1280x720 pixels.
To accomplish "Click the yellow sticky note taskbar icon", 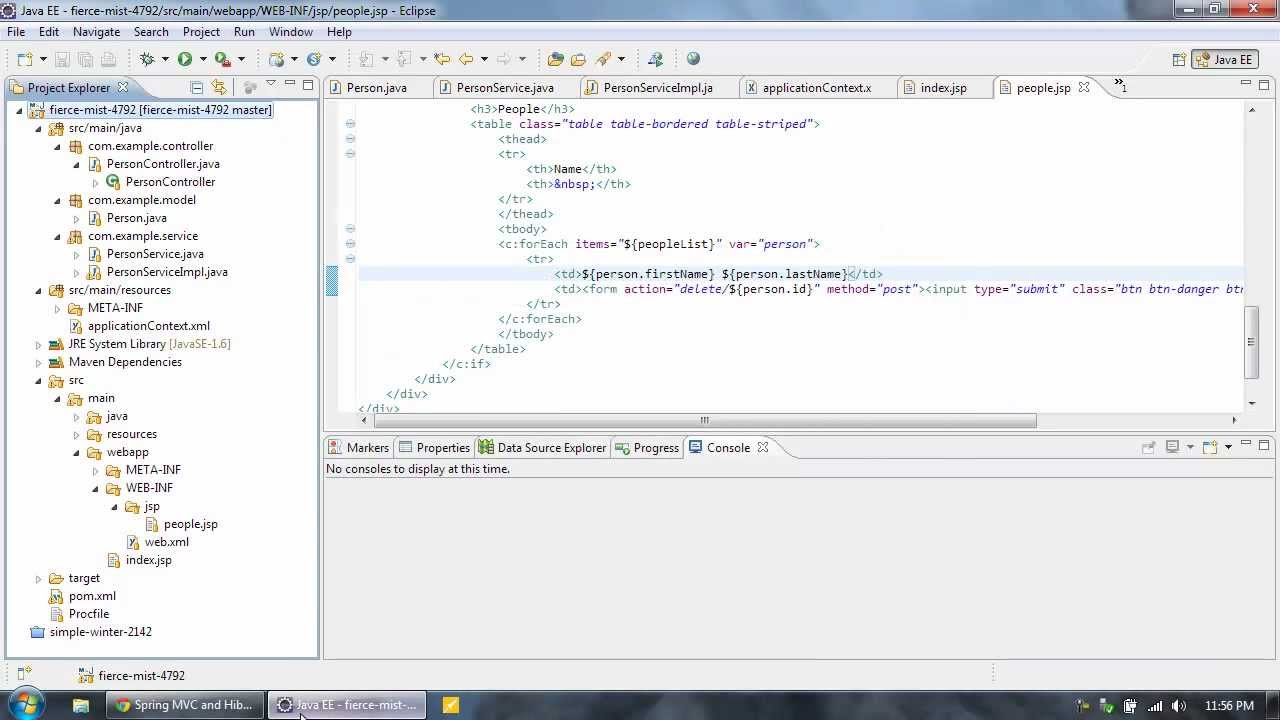I will 451,705.
